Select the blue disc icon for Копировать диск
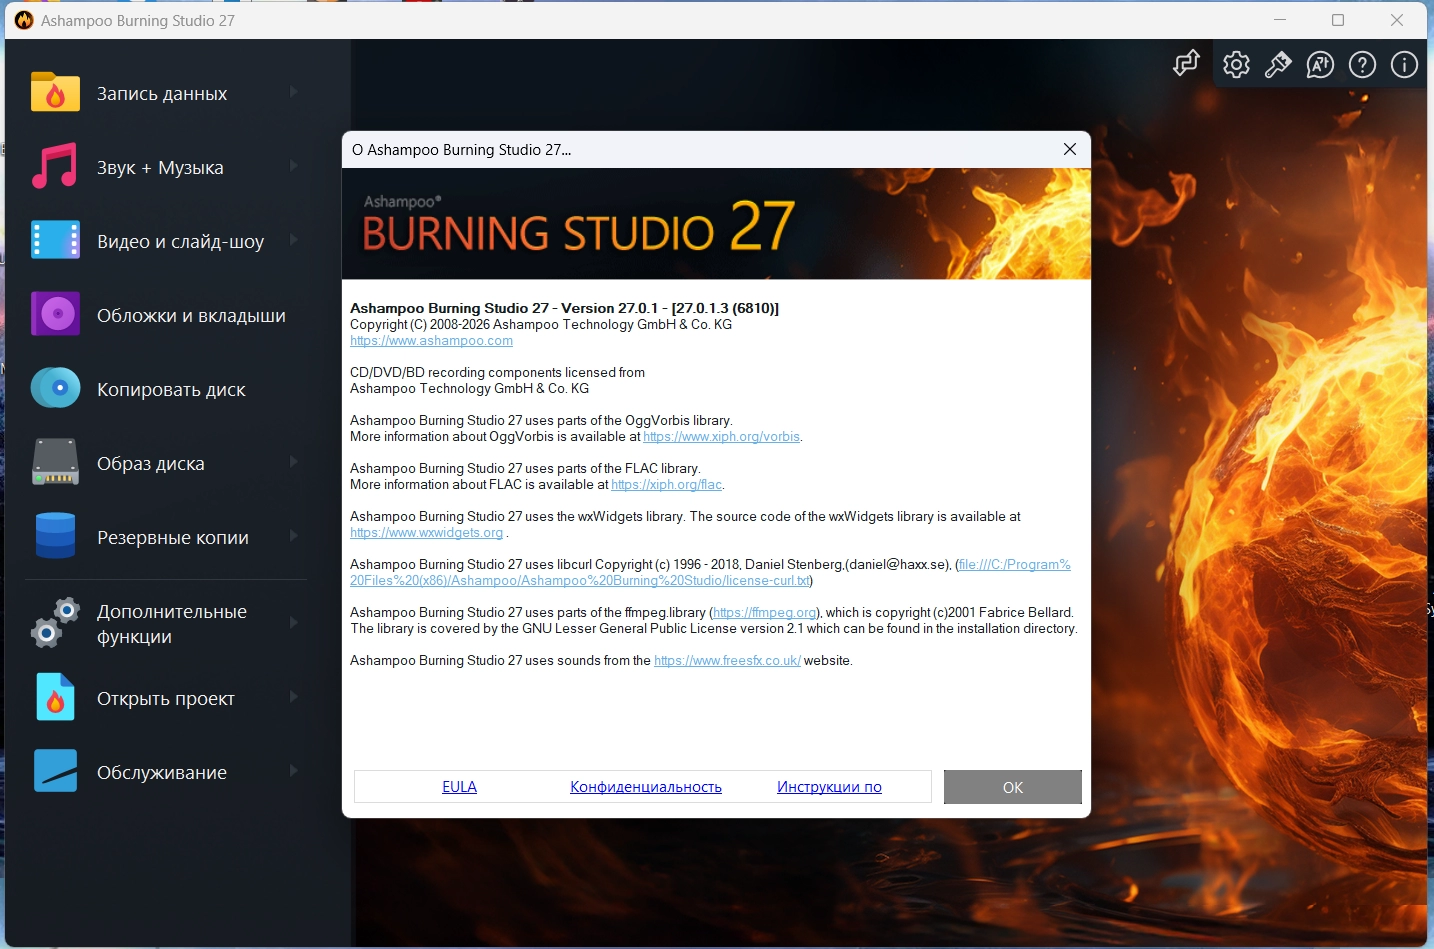1434x949 pixels. point(55,388)
